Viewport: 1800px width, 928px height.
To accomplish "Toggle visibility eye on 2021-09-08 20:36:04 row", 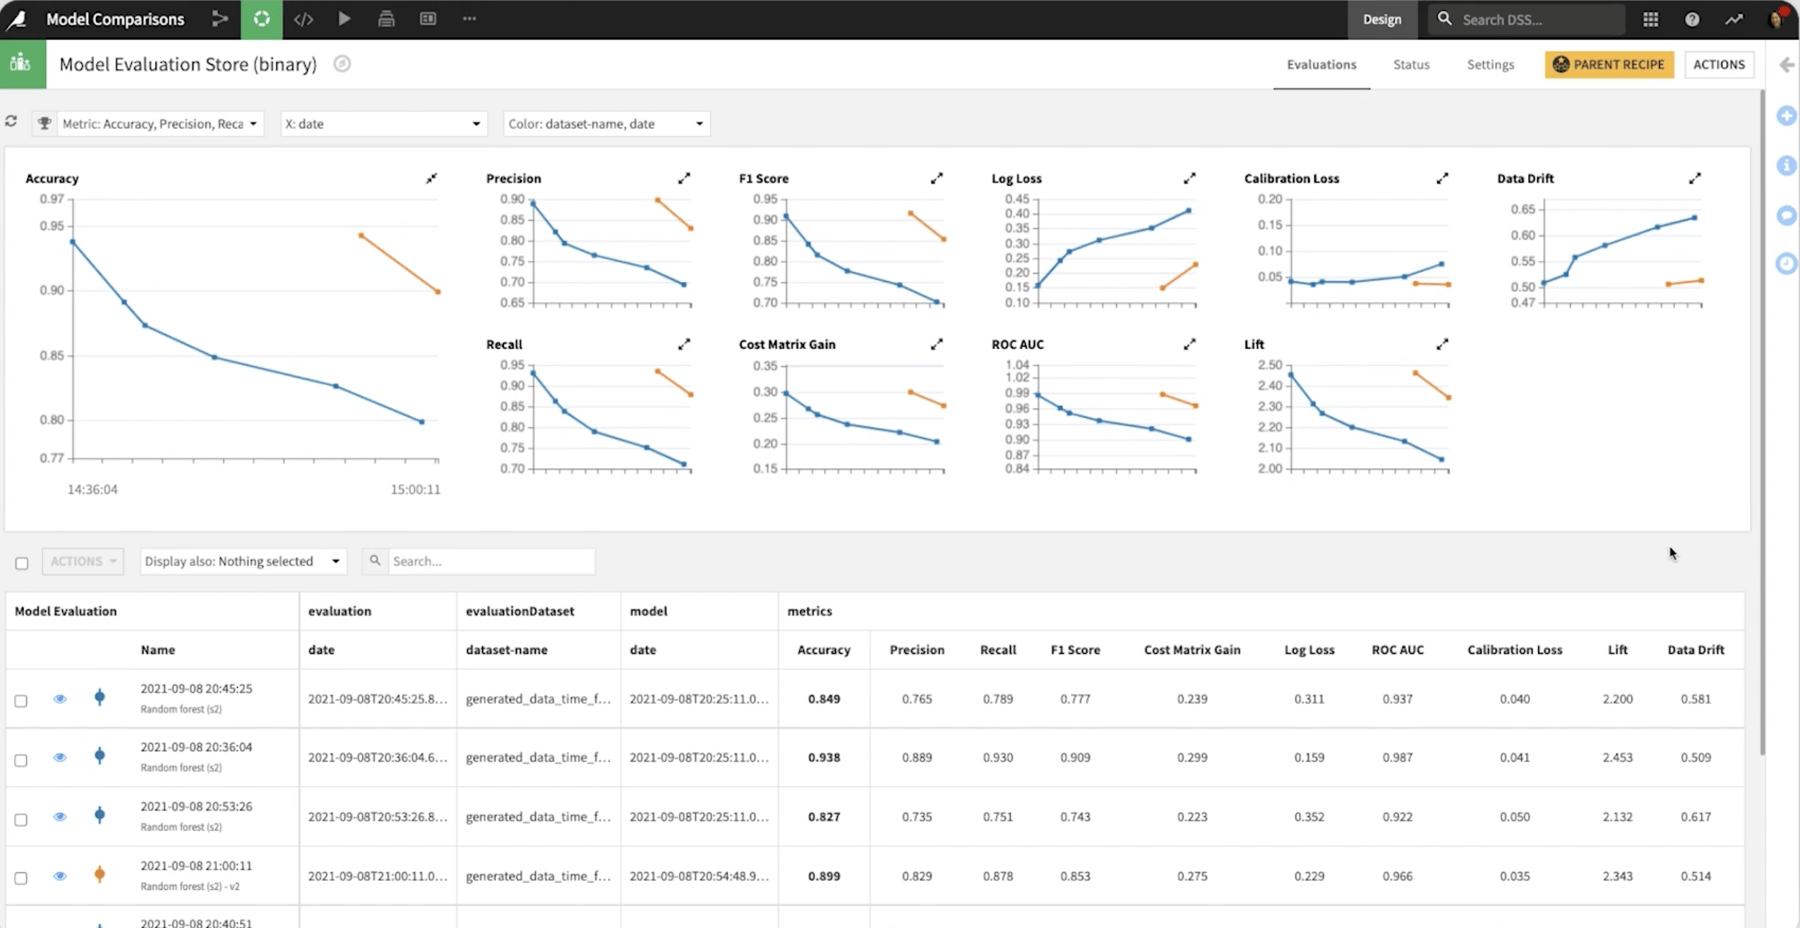I will coord(59,757).
